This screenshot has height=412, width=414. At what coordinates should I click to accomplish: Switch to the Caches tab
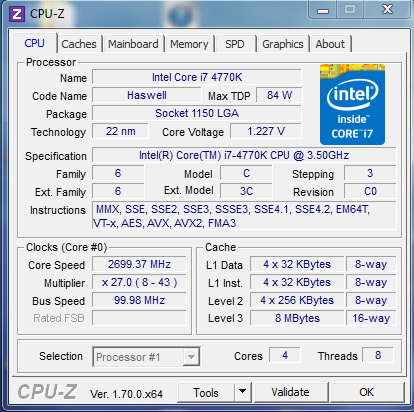click(x=79, y=44)
